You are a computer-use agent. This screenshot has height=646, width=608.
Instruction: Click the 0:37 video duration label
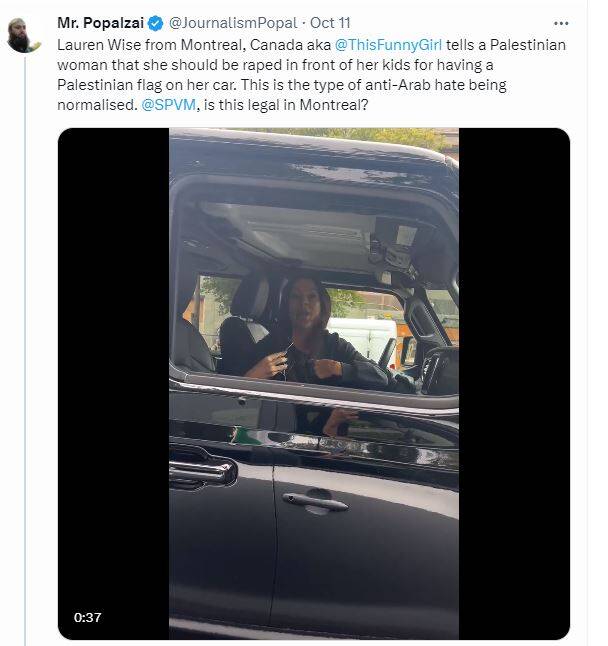click(x=87, y=617)
